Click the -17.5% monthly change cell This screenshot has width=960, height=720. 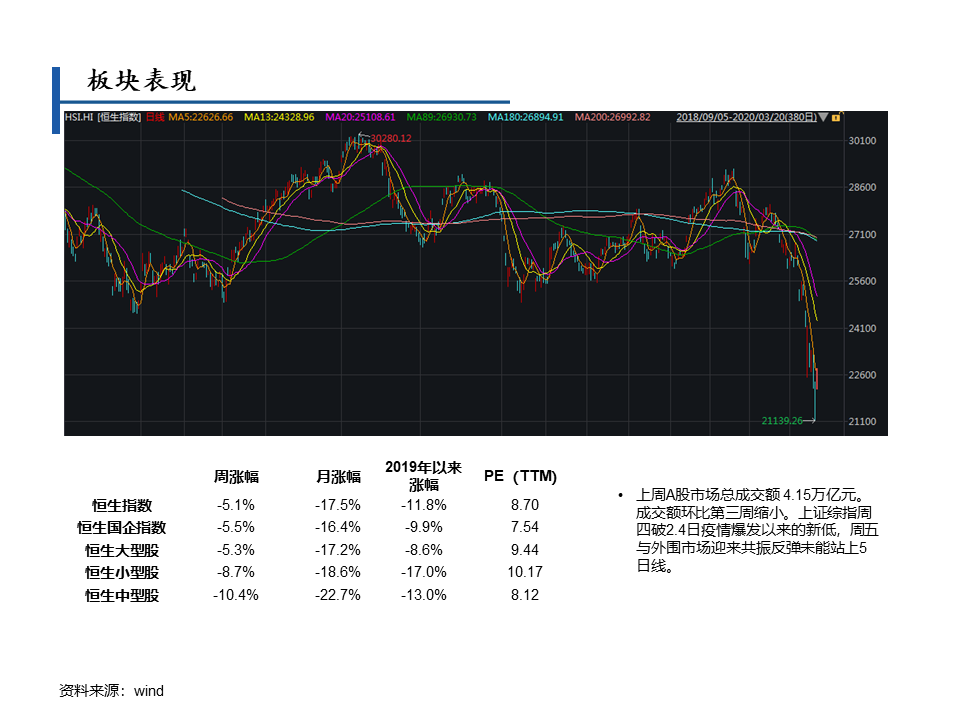[x=338, y=505]
